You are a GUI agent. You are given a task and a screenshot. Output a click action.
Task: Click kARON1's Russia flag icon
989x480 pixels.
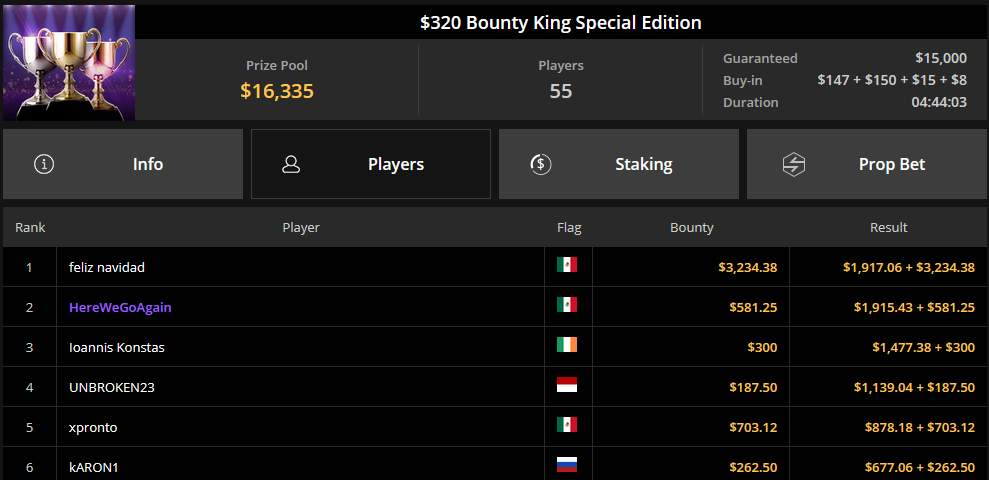[566, 465]
